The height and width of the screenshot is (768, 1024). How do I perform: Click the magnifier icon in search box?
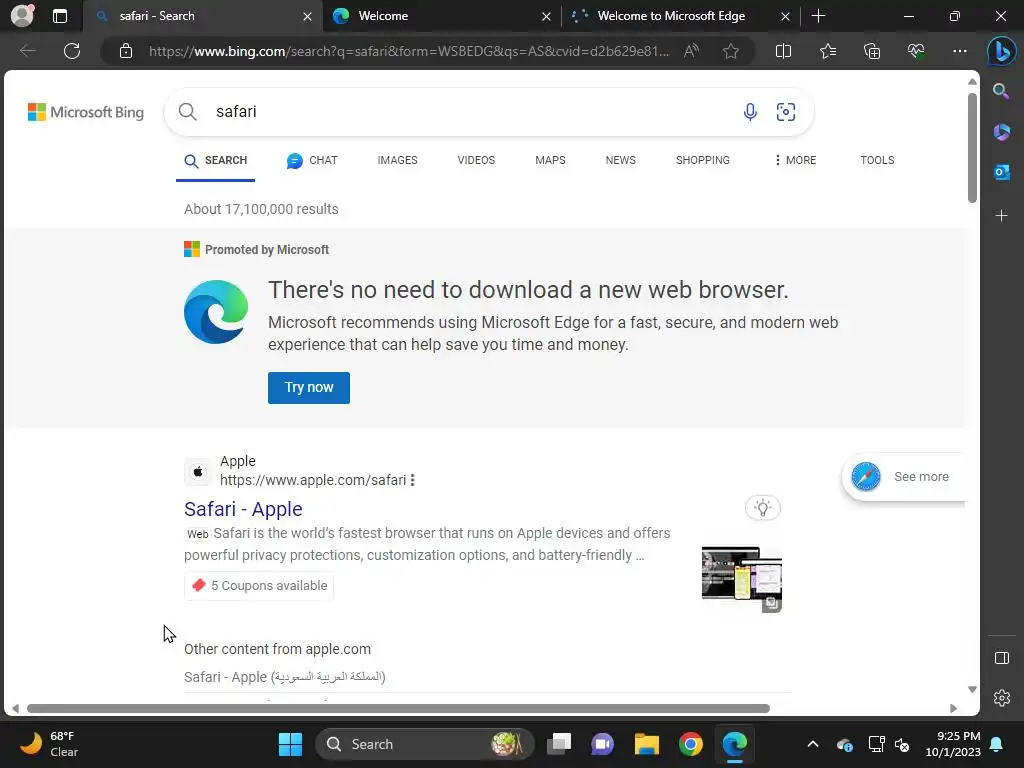coord(187,112)
